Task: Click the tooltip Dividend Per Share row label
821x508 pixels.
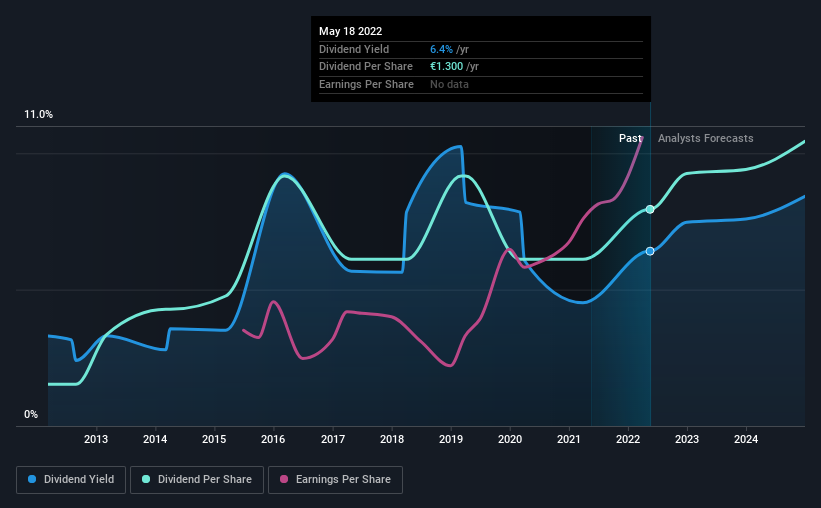Action: click(x=365, y=67)
